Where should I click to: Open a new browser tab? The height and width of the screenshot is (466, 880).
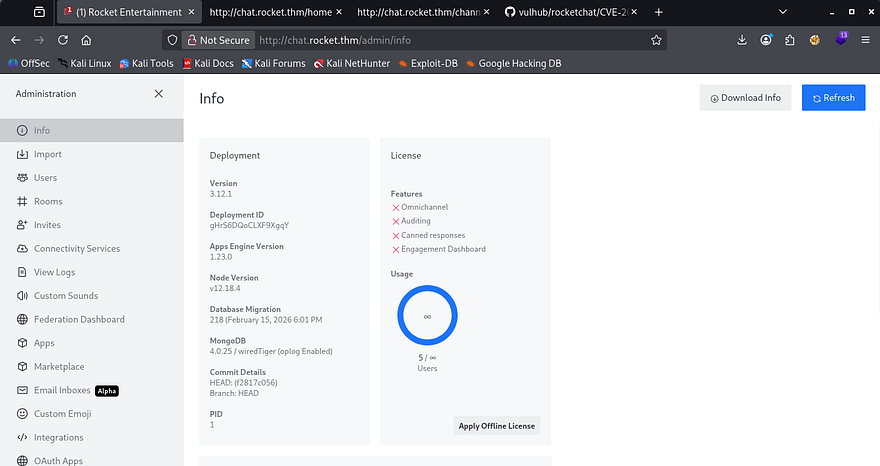point(658,12)
